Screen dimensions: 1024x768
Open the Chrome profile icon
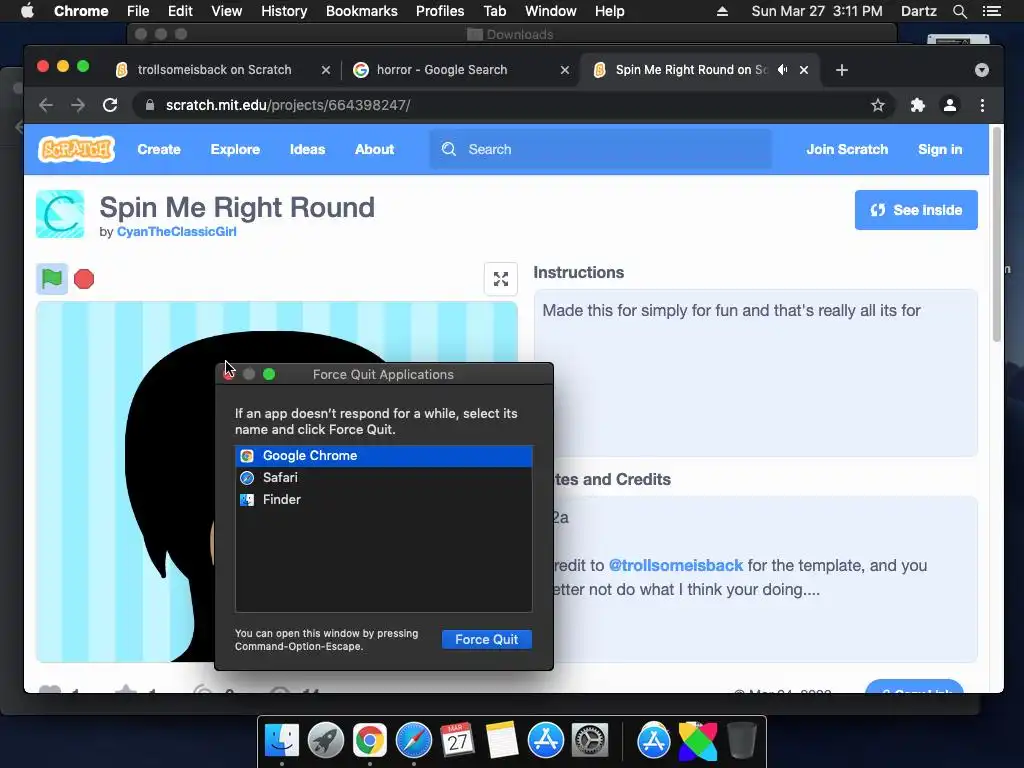click(950, 105)
